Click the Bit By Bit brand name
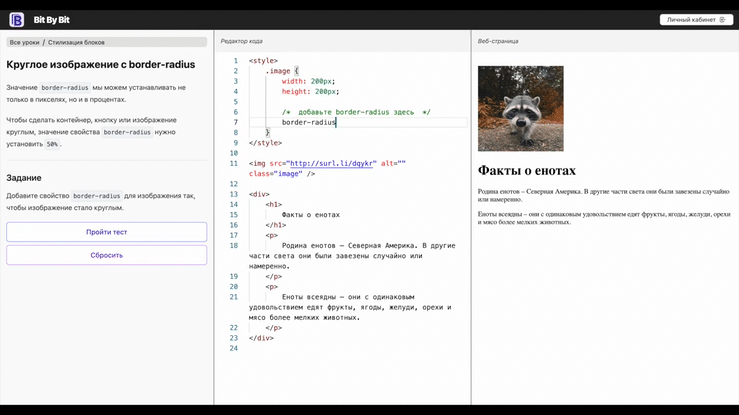 click(51, 20)
